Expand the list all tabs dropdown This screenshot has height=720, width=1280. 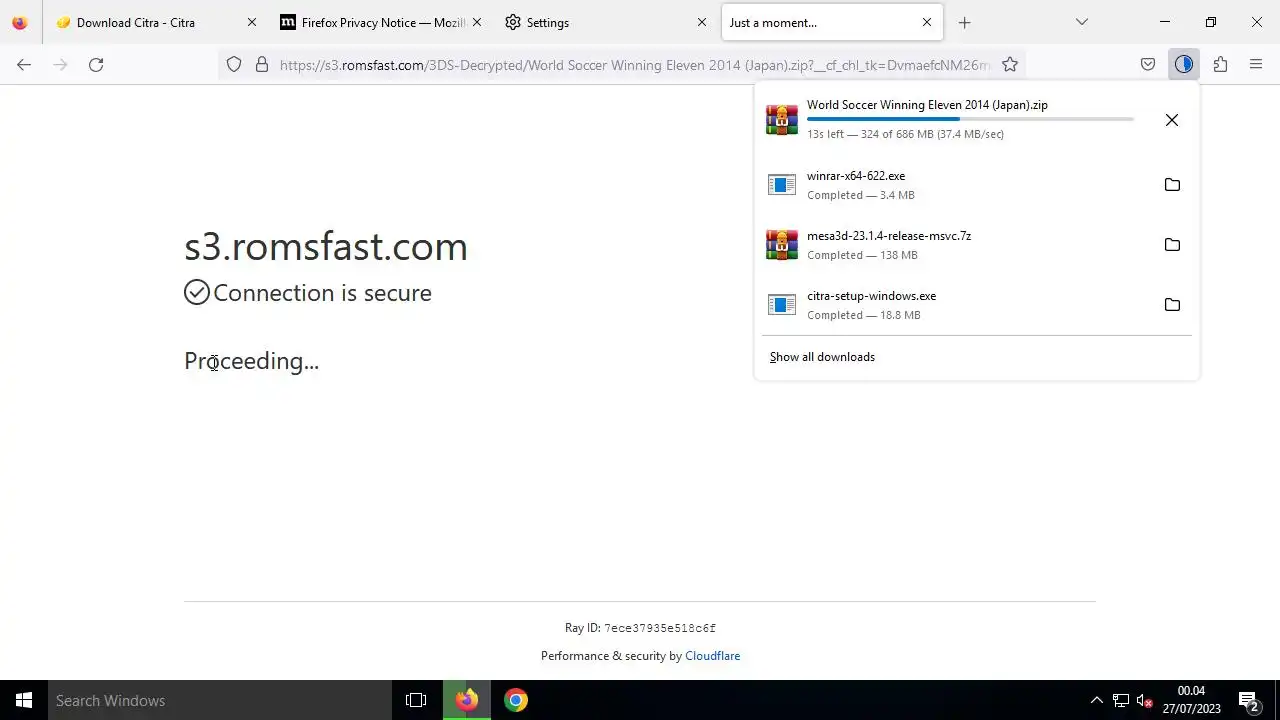tap(1081, 22)
